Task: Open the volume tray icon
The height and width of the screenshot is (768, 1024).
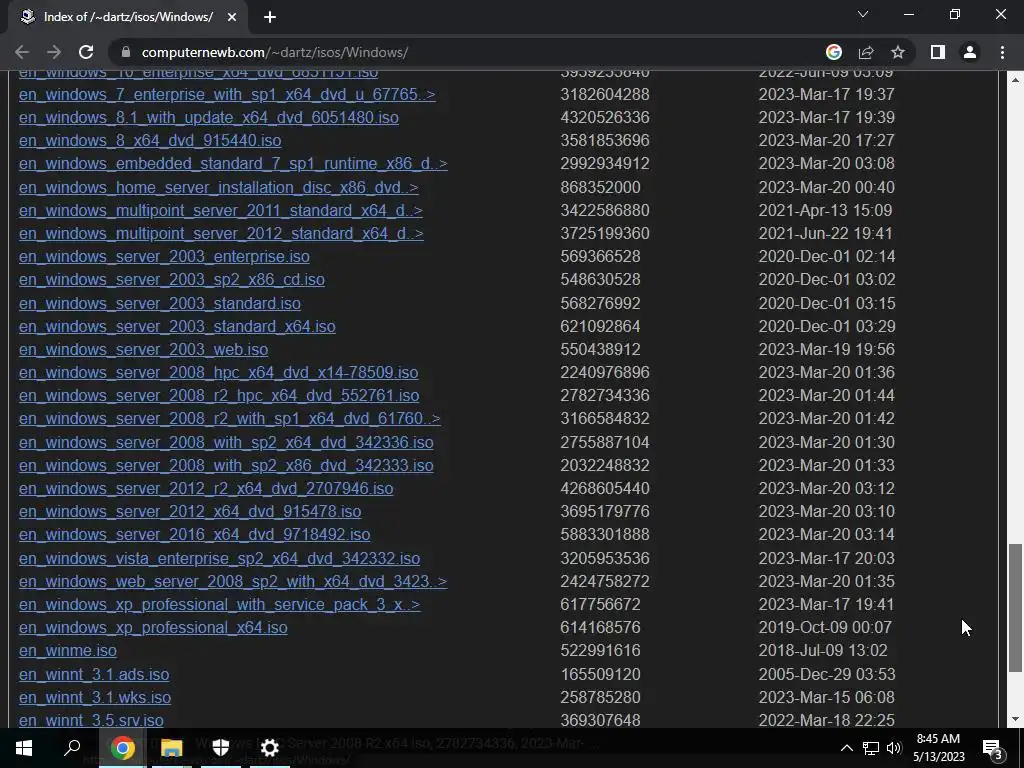Action: click(894, 748)
